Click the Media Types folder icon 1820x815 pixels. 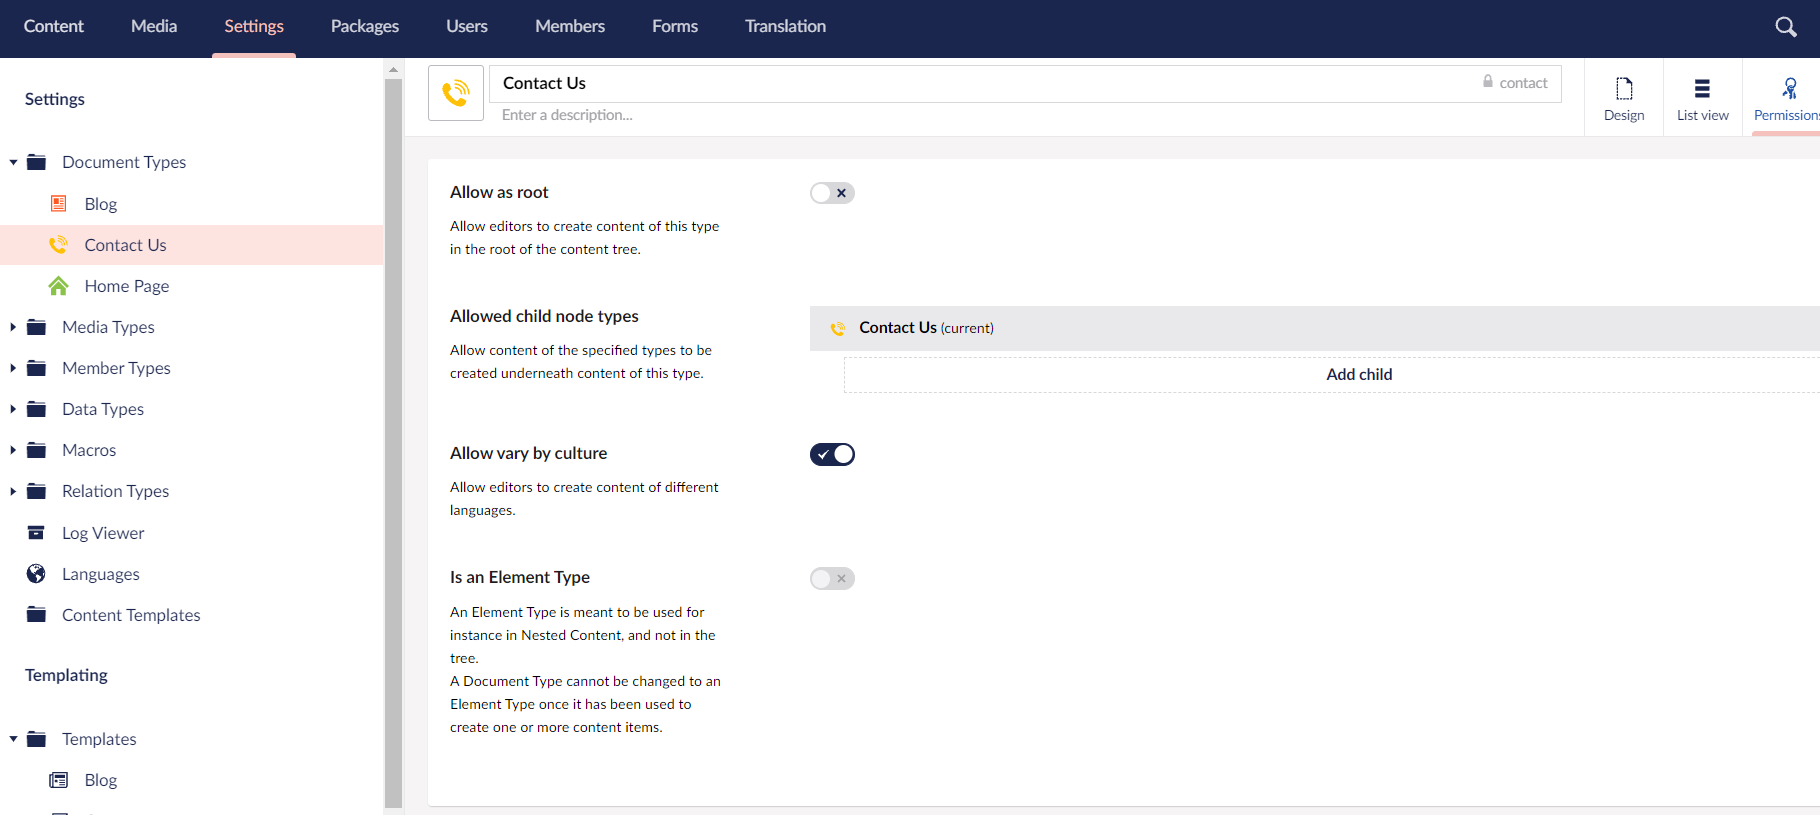click(x=37, y=327)
